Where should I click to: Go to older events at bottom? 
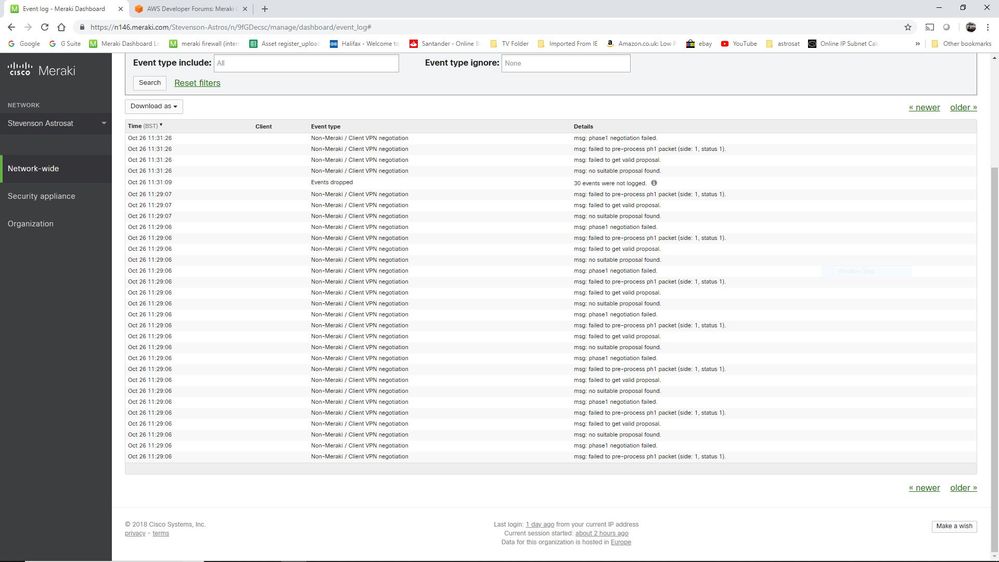pyautogui.click(x=963, y=488)
